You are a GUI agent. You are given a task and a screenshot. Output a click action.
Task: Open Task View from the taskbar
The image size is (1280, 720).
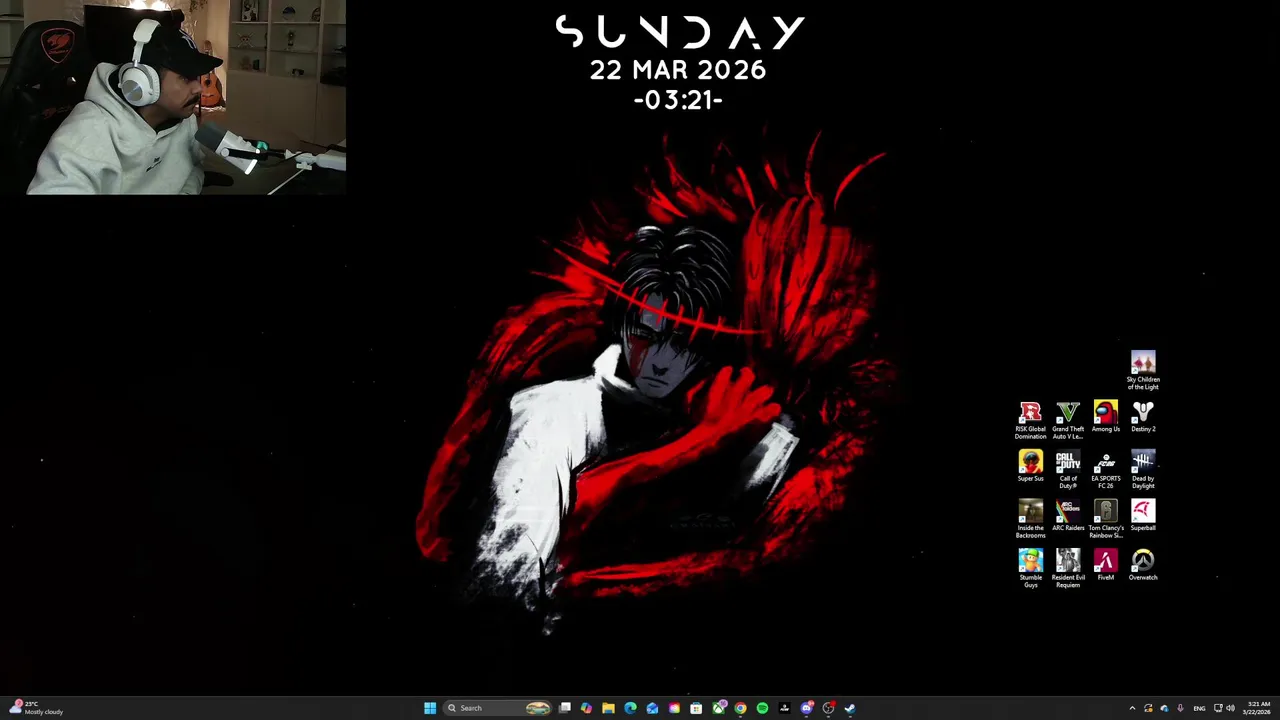point(565,708)
